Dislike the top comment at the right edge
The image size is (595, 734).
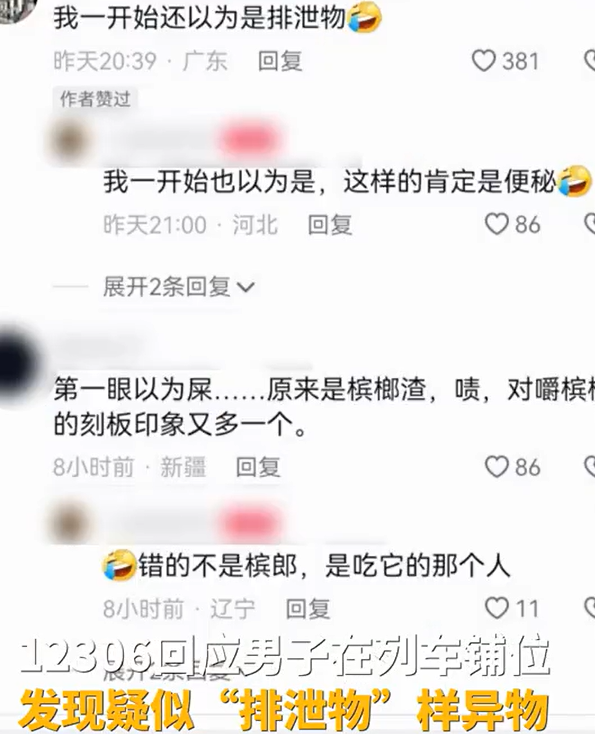tap(590, 61)
